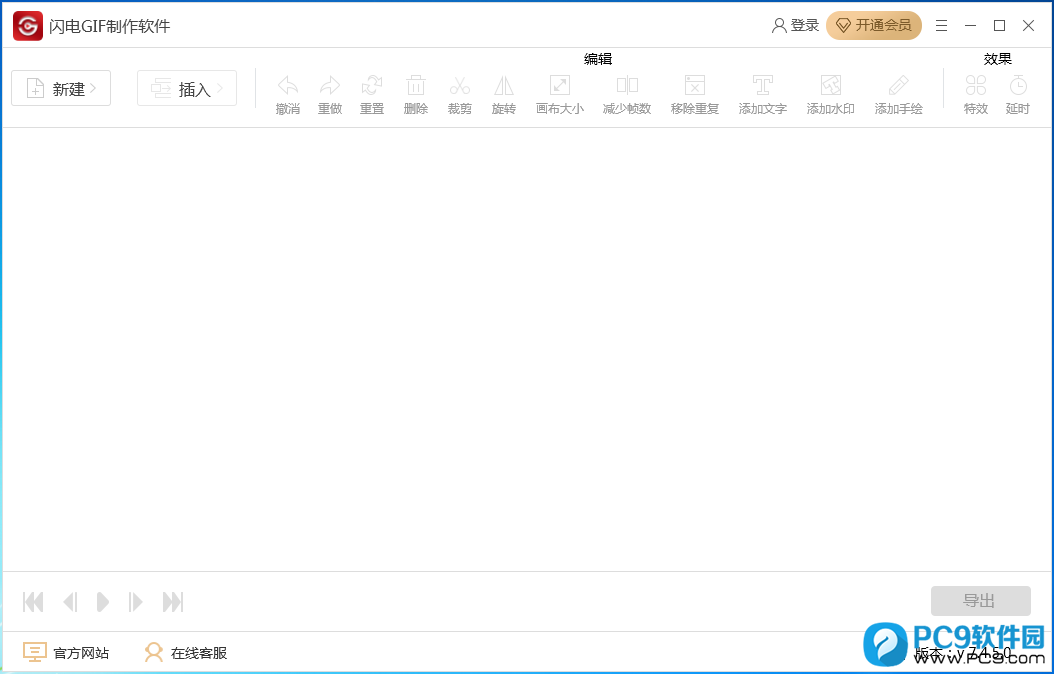Open the 插入 dropdown button
The width and height of the screenshot is (1054, 674).
[187, 88]
